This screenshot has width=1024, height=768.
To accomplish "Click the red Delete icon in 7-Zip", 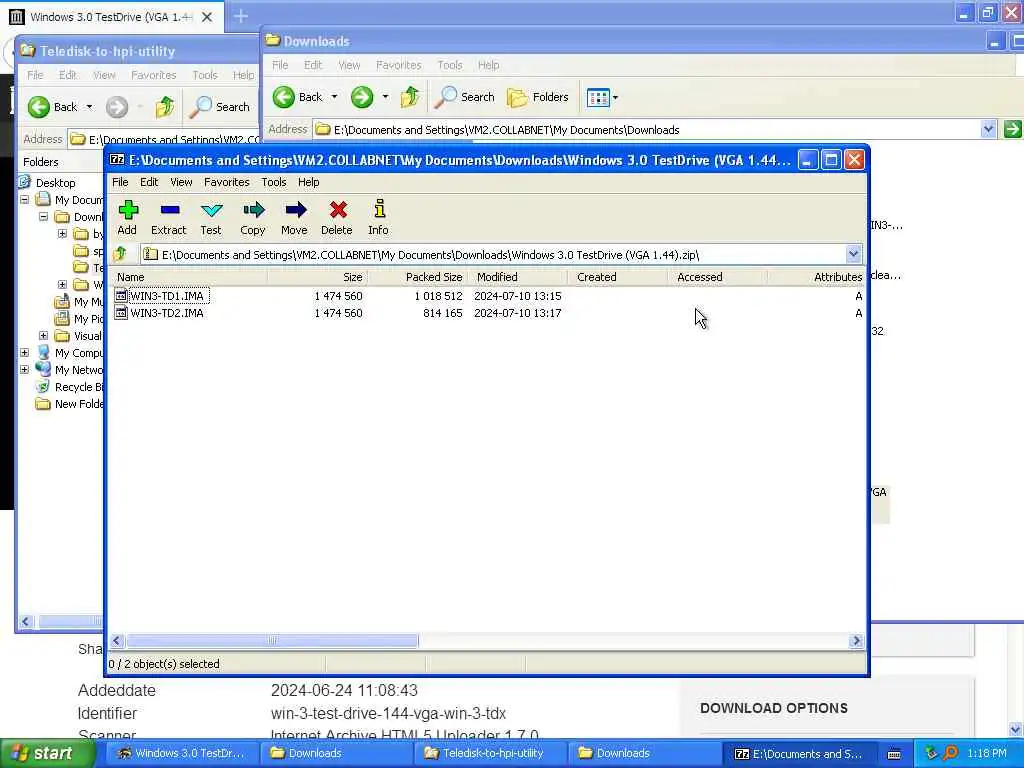I will coord(337,217).
